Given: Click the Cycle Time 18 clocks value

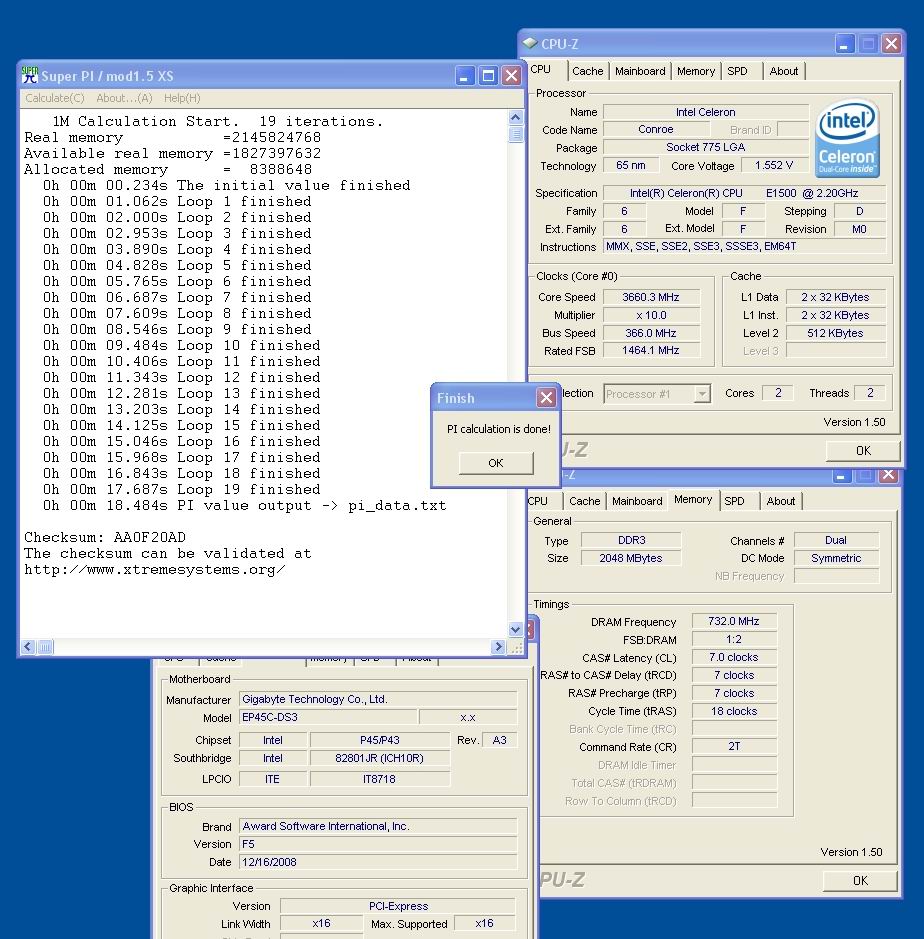Looking at the screenshot, I should tap(734, 711).
